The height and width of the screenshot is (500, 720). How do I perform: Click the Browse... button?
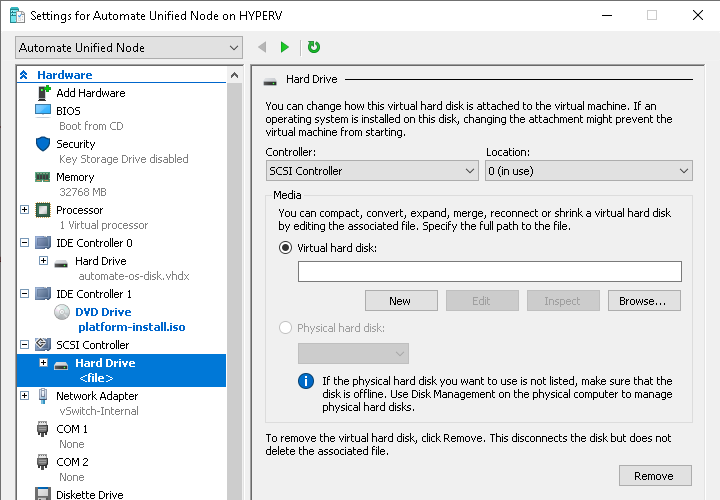[x=644, y=300]
